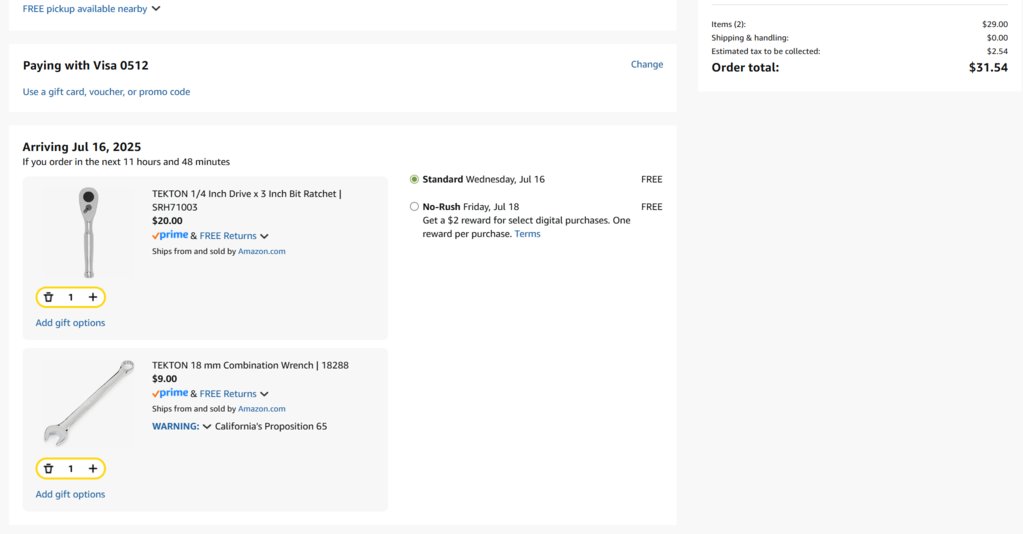Viewport: 1023px width, 534px height.
Task: Add one more 18 mm Combination Wrench
Action: point(93,469)
